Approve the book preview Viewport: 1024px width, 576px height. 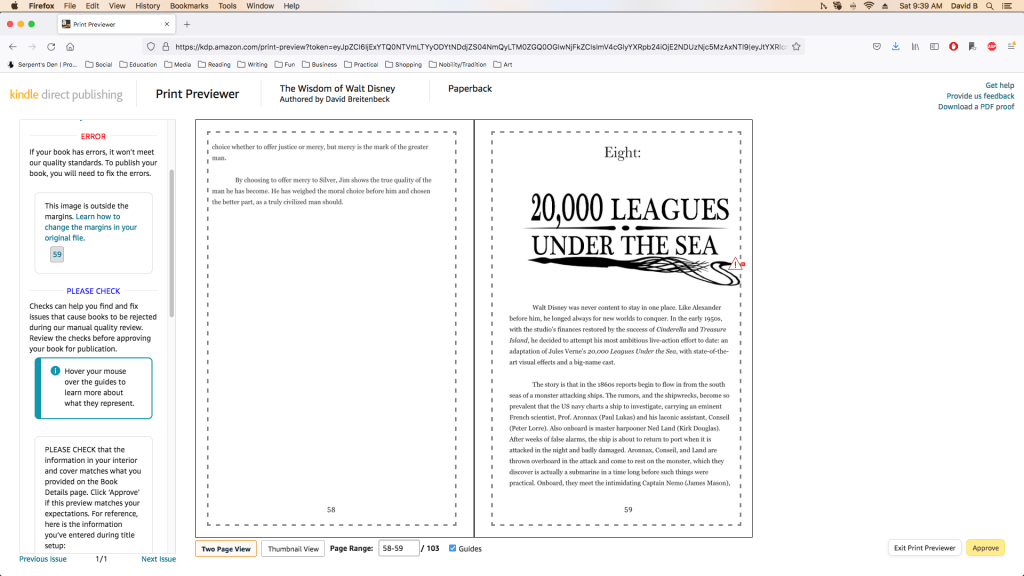click(x=985, y=548)
